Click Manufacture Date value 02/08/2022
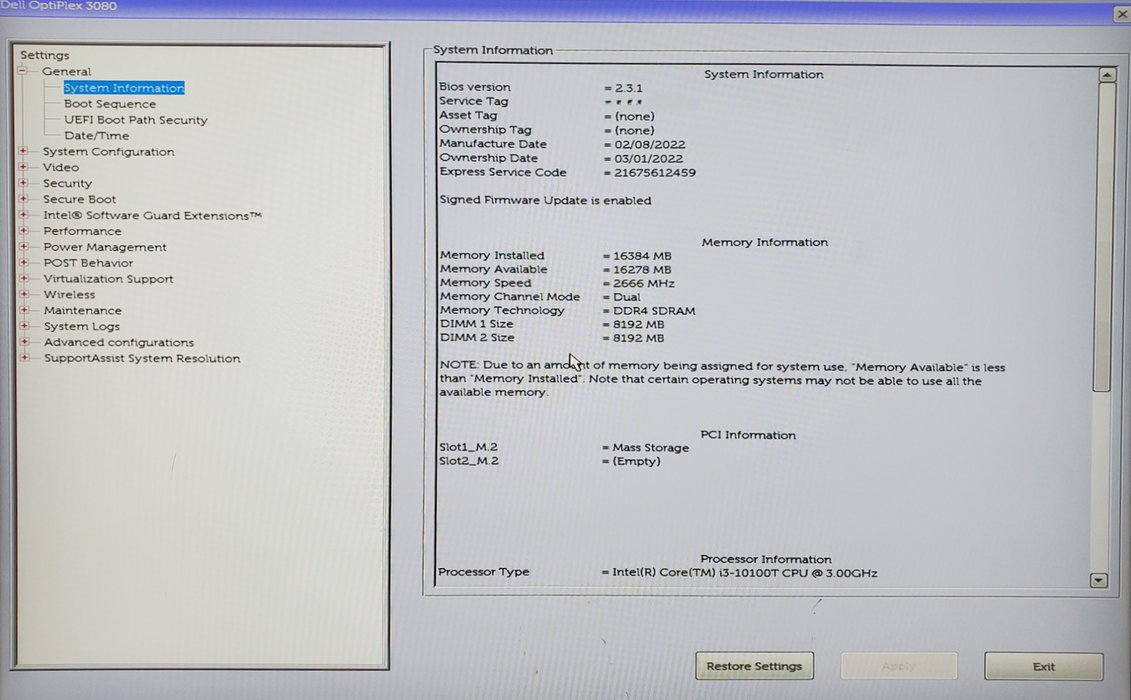Image resolution: width=1131 pixels, height=700 pixels. pyautogui.click(x=650, y=144)
